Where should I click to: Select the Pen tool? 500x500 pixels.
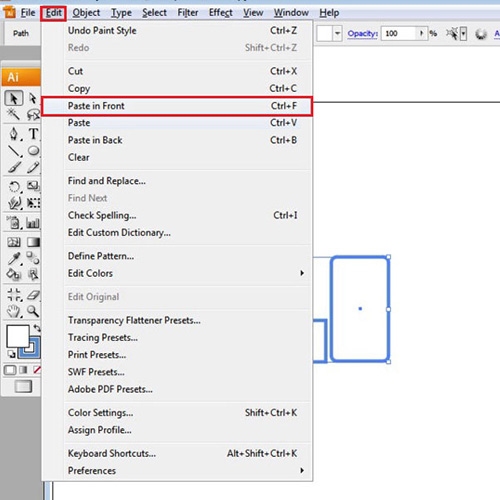coord(14,134)
